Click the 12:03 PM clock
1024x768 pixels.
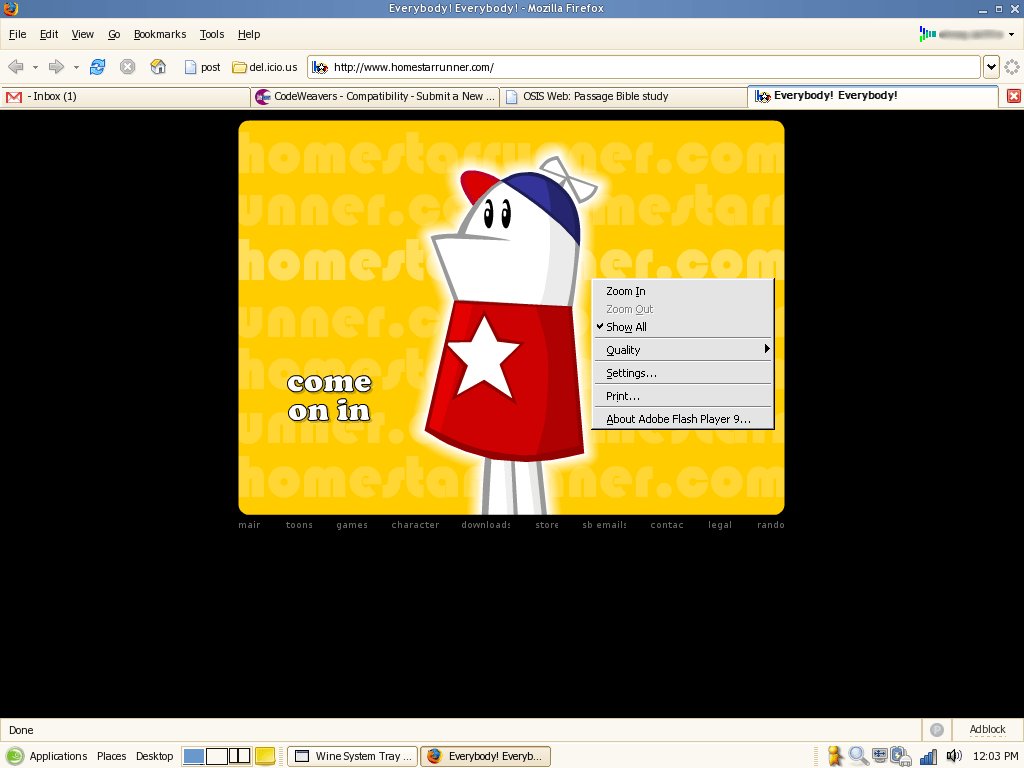[x=996, y=756]
